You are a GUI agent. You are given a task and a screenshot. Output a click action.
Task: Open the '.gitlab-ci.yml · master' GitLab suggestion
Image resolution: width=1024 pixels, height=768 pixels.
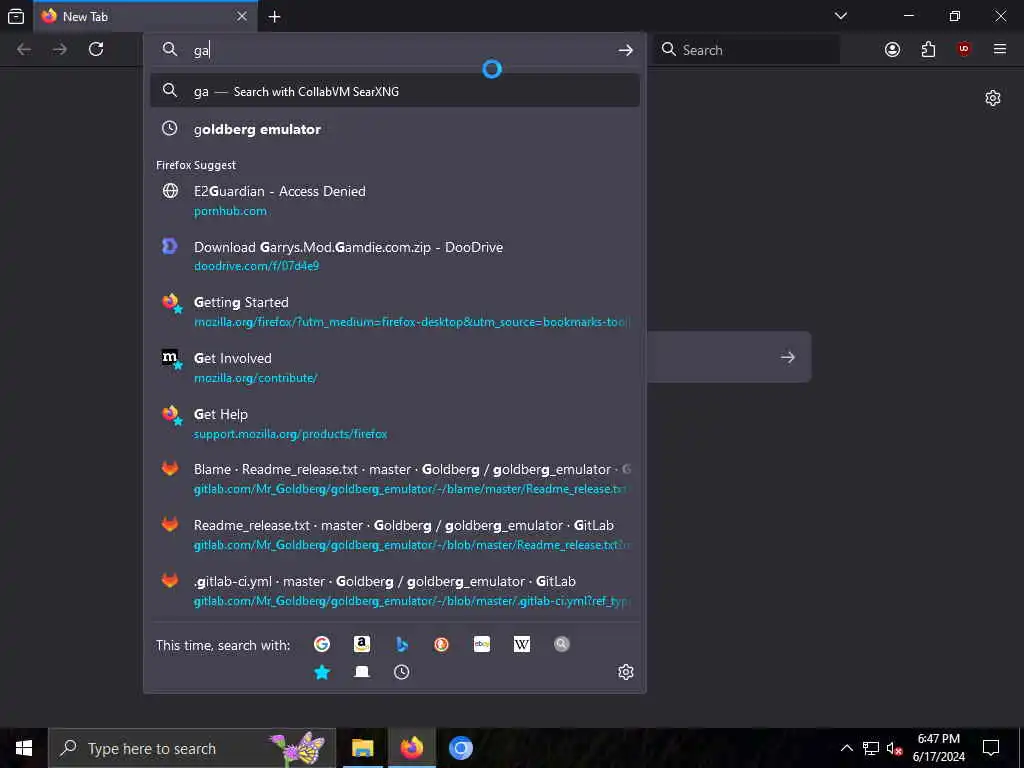point(394,591)
